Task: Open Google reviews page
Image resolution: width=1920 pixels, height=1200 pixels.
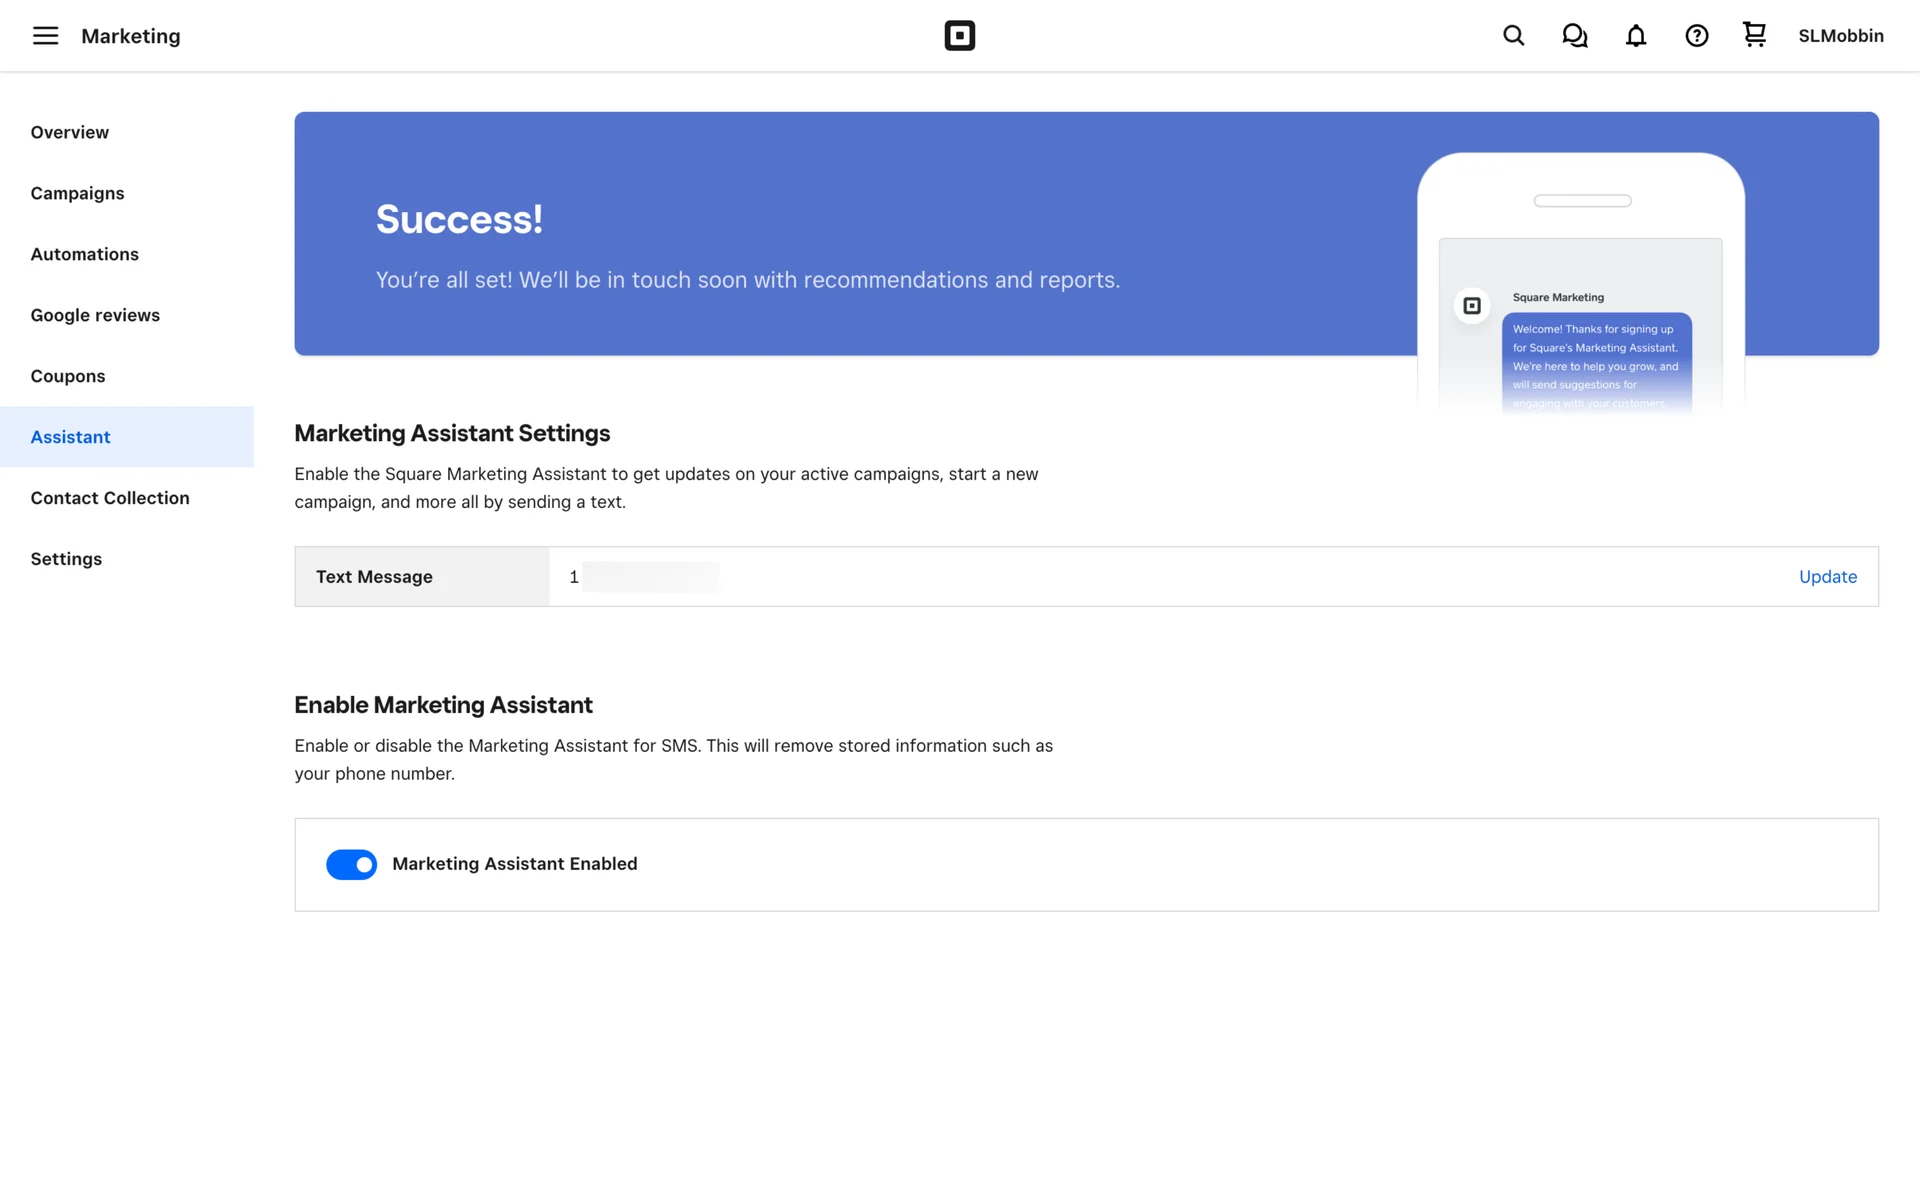Action: click(95, 315)
